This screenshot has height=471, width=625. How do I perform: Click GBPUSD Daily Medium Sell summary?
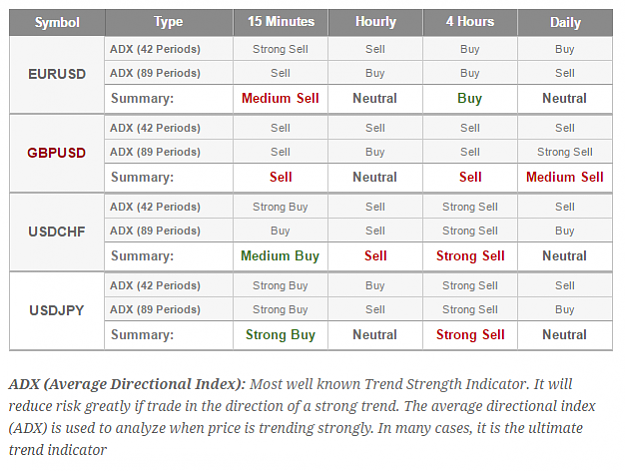tap(565, 177)
